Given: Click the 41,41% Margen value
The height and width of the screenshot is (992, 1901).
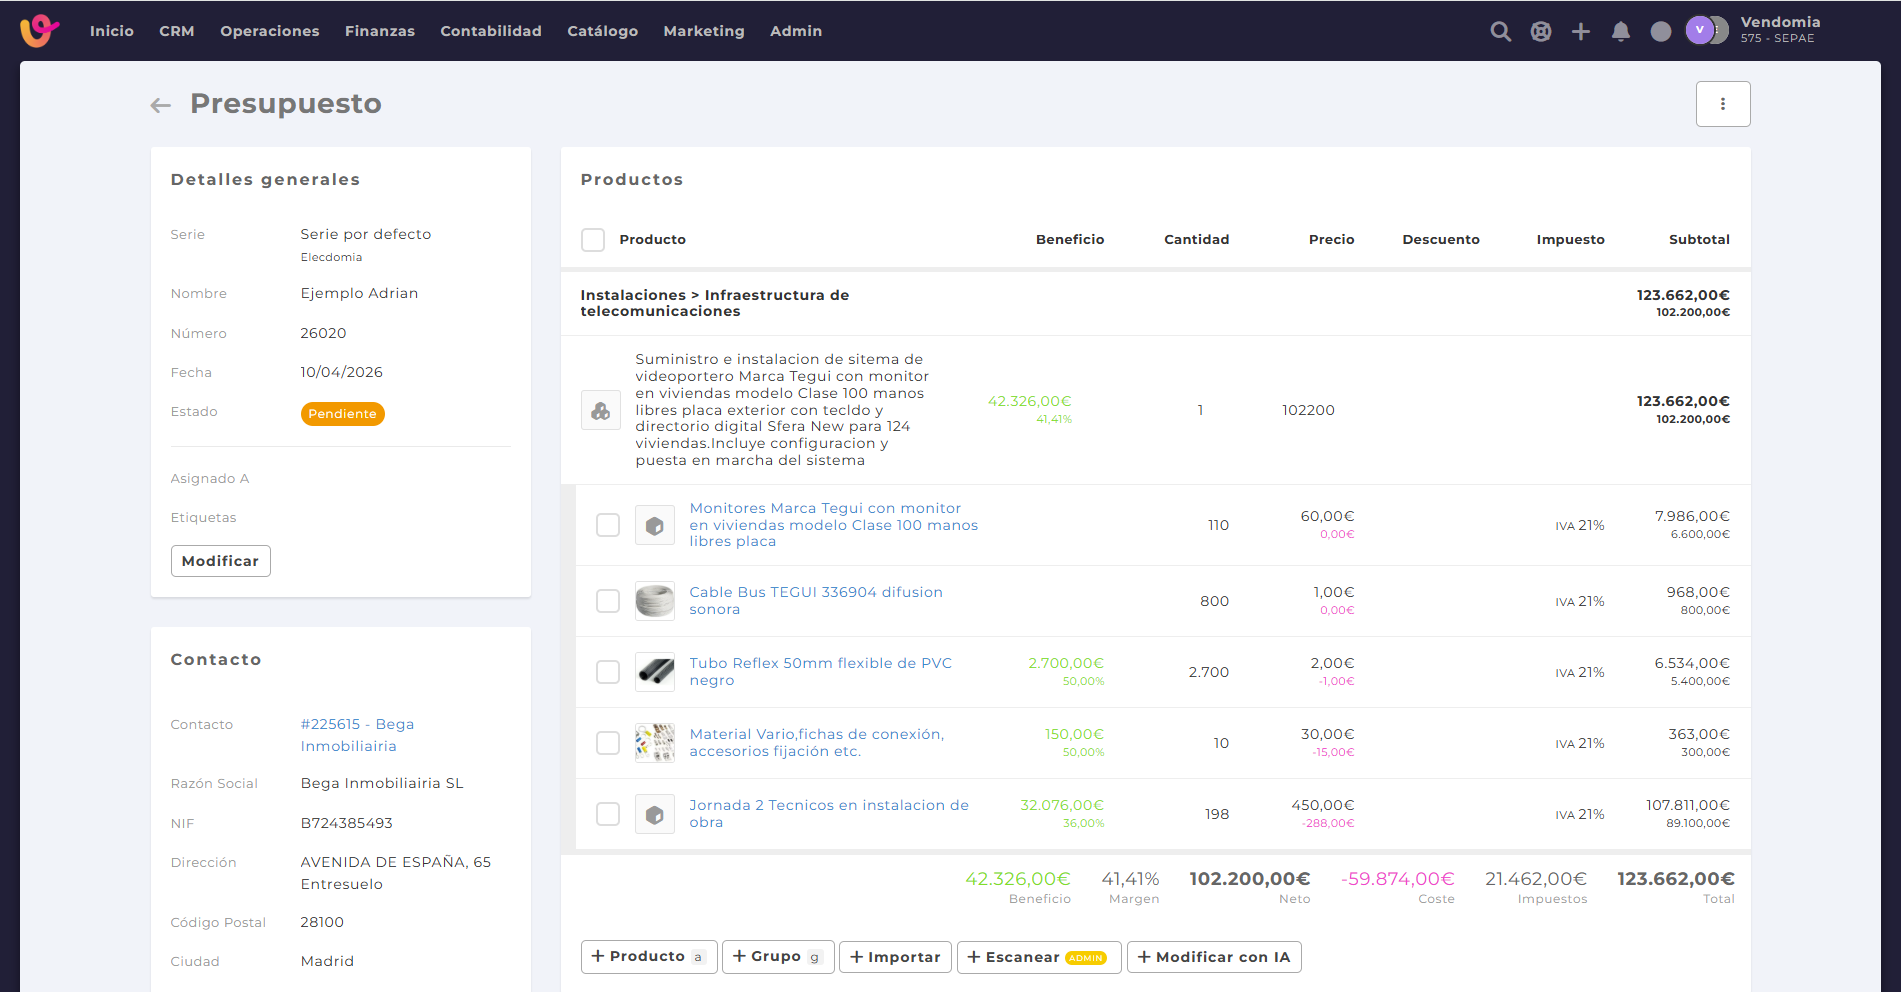Looking at the screenshot, I should click(1130, 879).
